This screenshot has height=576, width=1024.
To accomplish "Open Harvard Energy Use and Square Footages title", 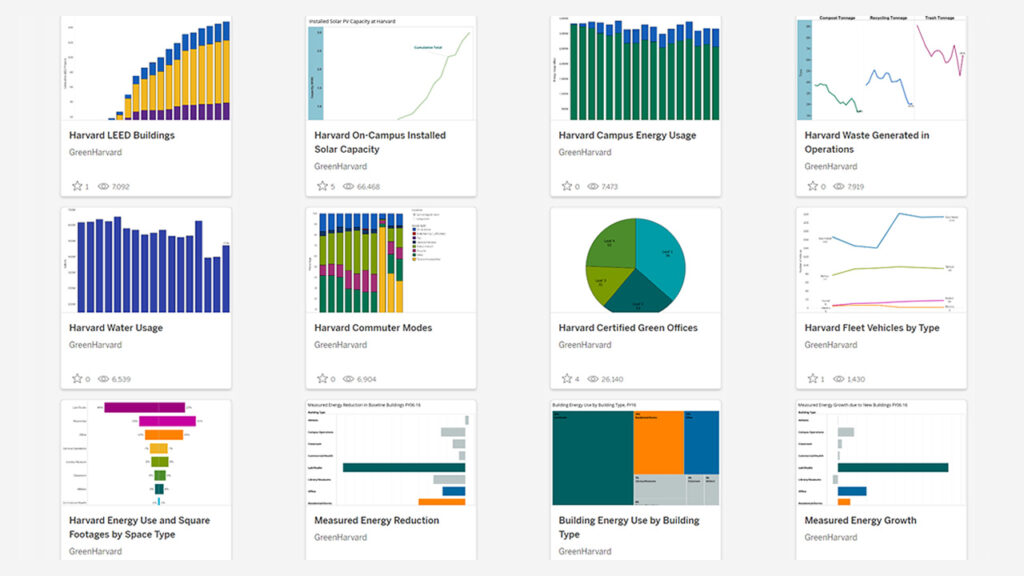I will [x=139, y=527].
